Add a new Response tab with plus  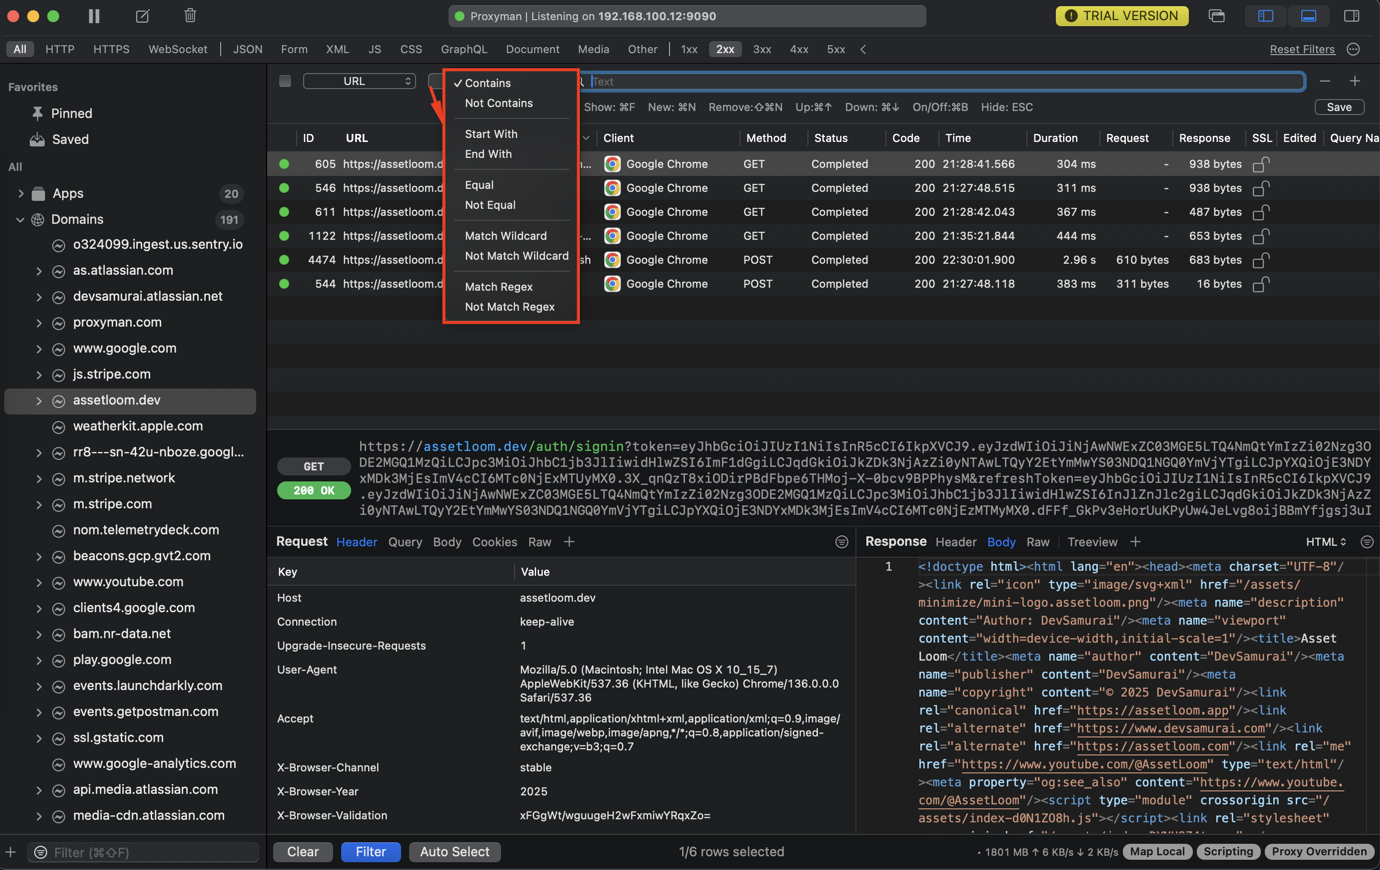[1135, 542]
